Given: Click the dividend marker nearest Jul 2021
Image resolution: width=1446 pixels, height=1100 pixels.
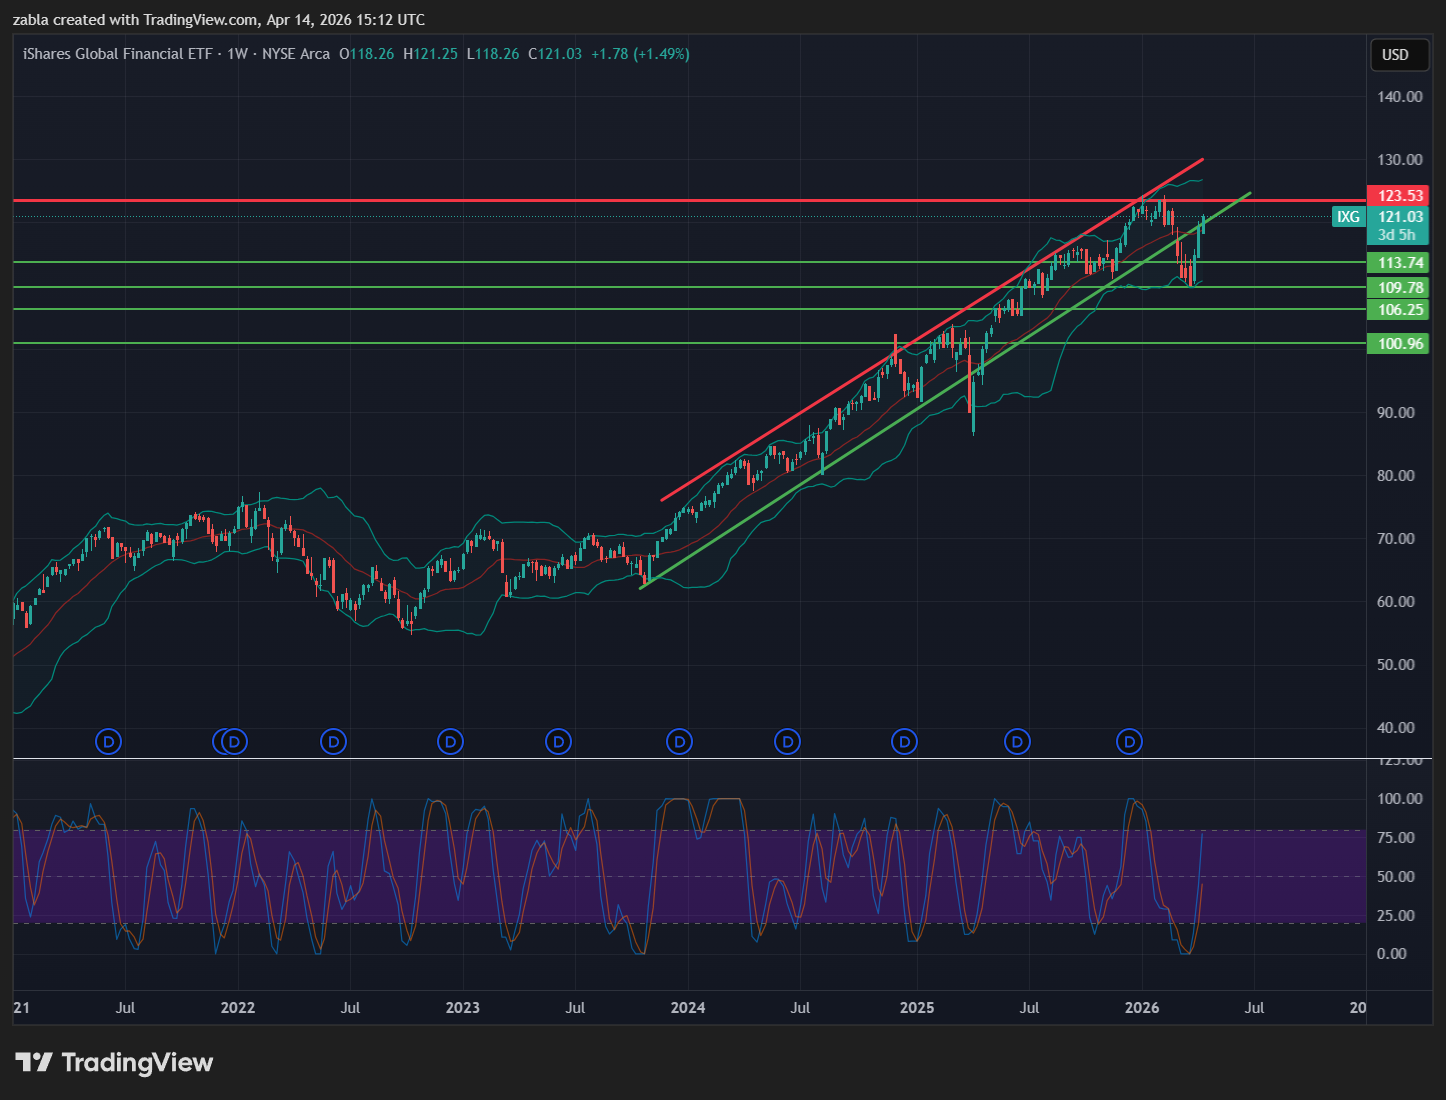Looking at the screenshot, I should tap(108, 742).
